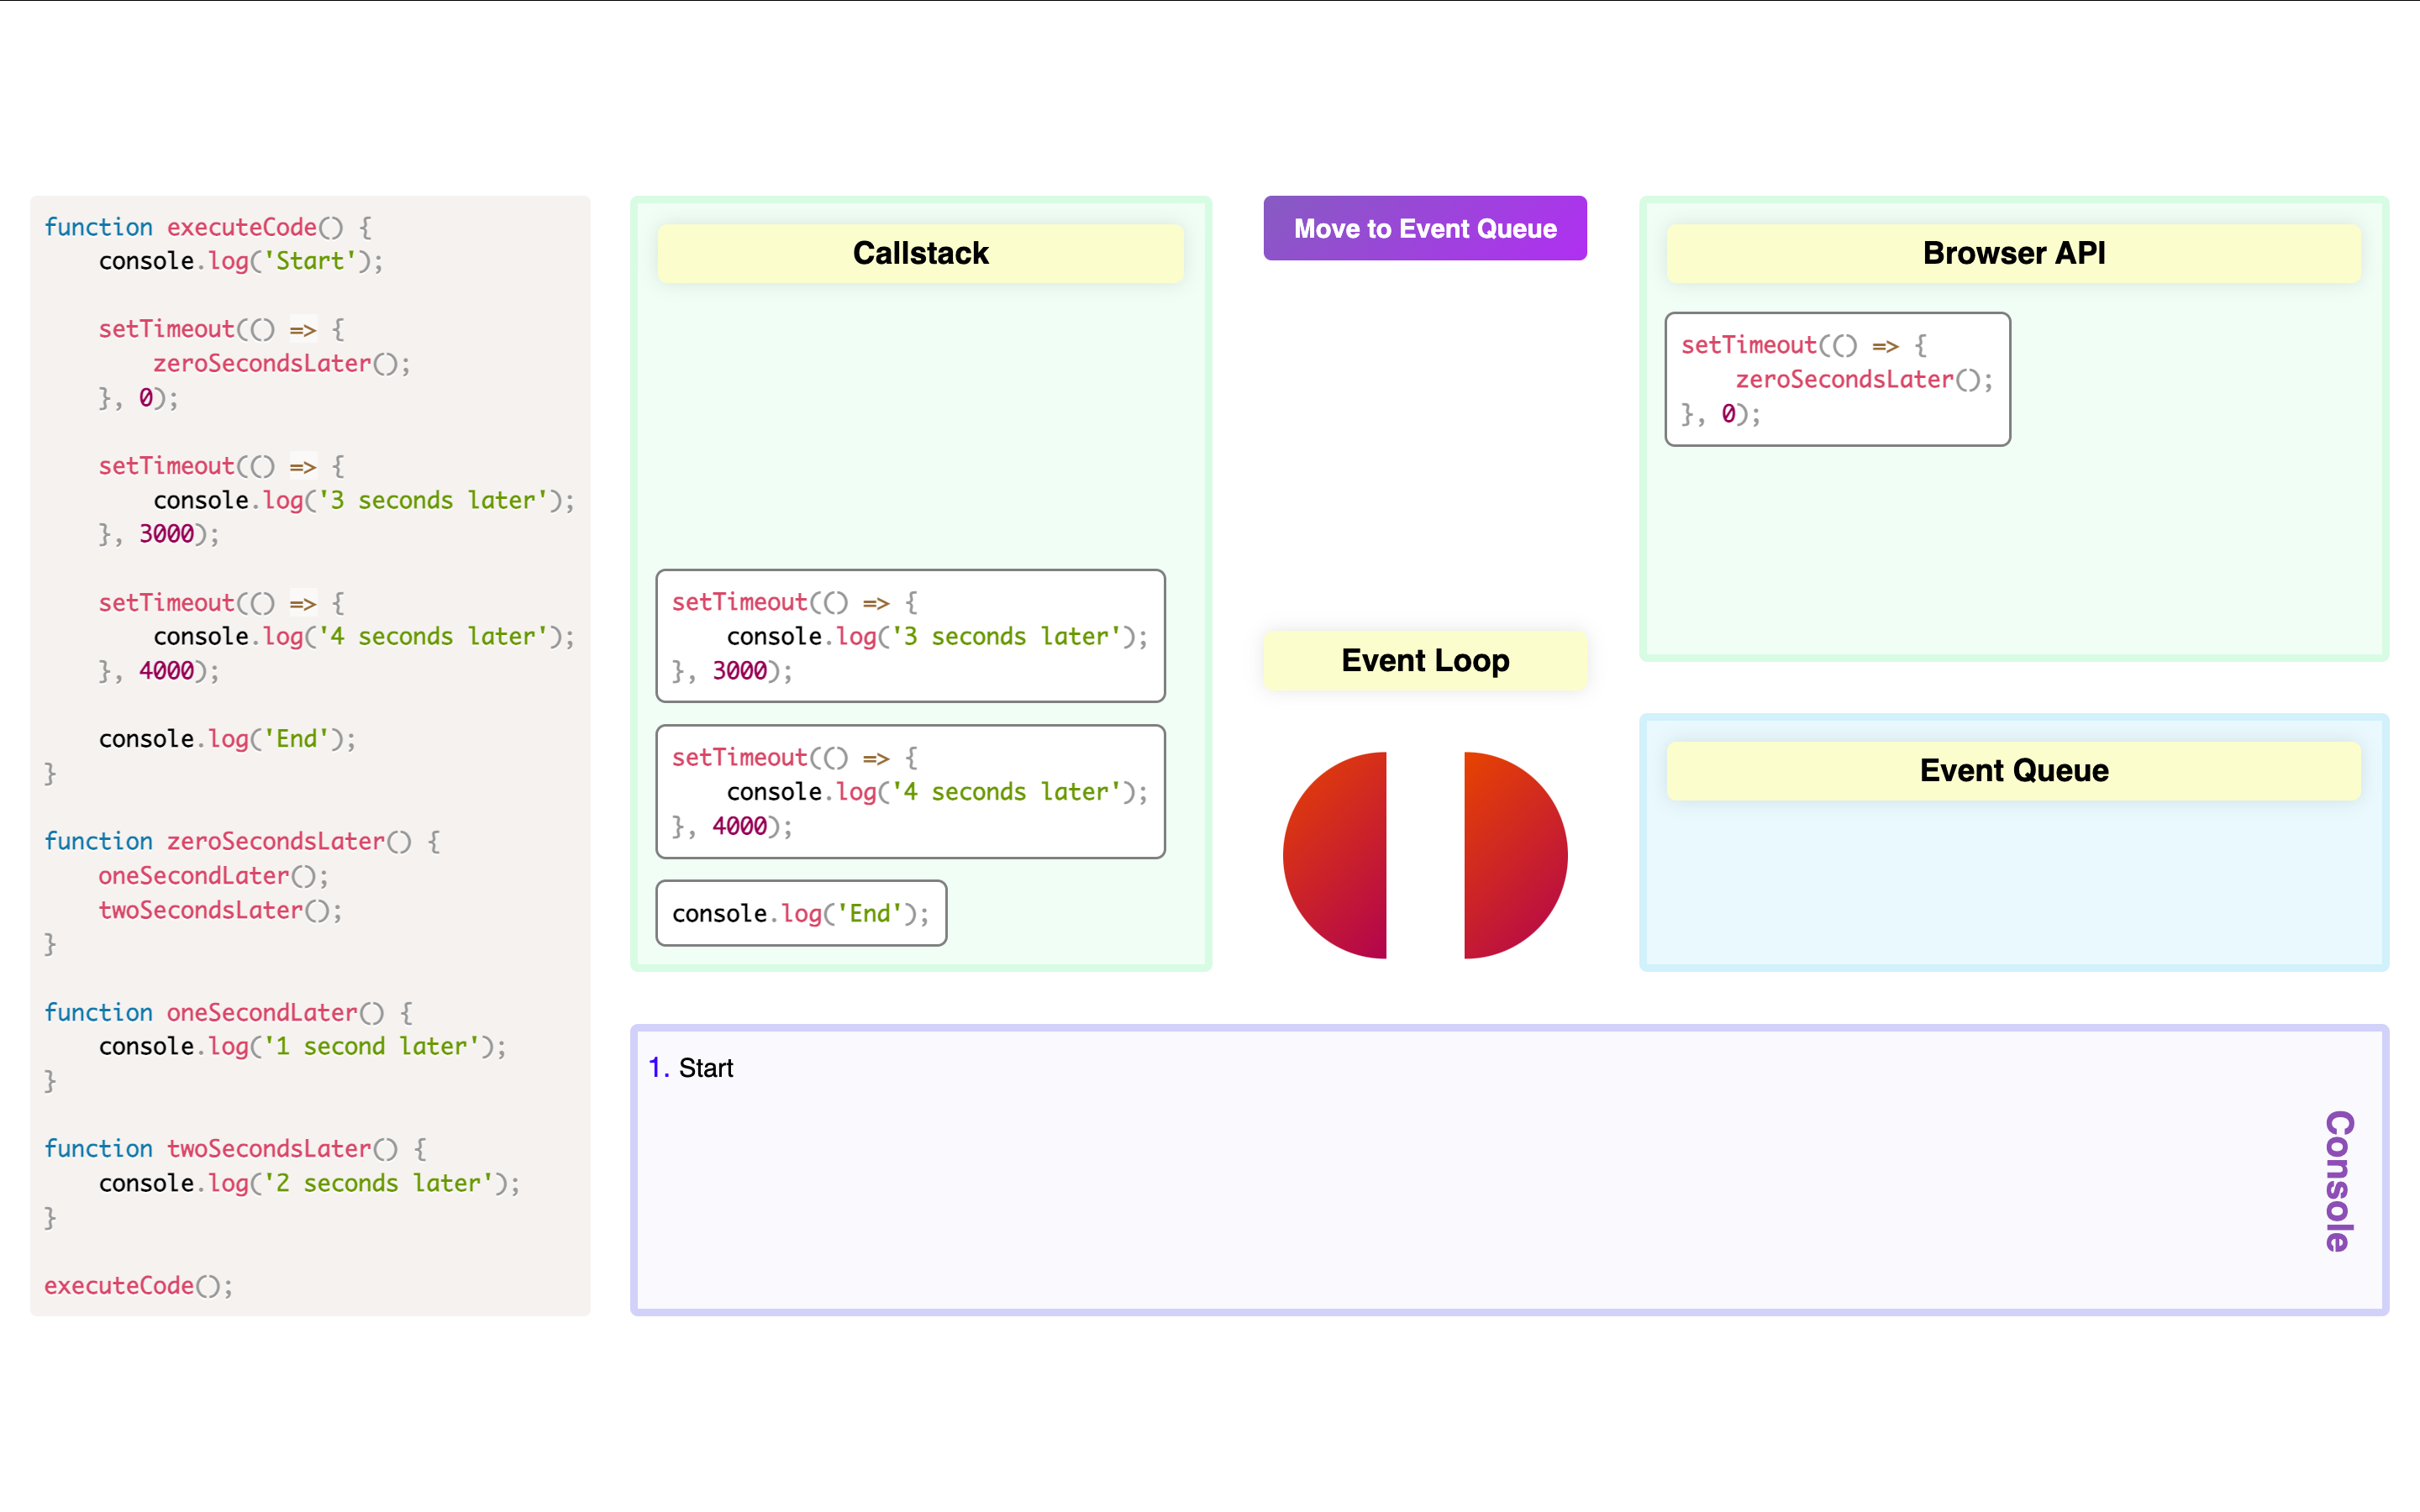Click console.log('Start') in the code panel
This screenshot has height=1512, width=2420.
click(x=241, y=261)
